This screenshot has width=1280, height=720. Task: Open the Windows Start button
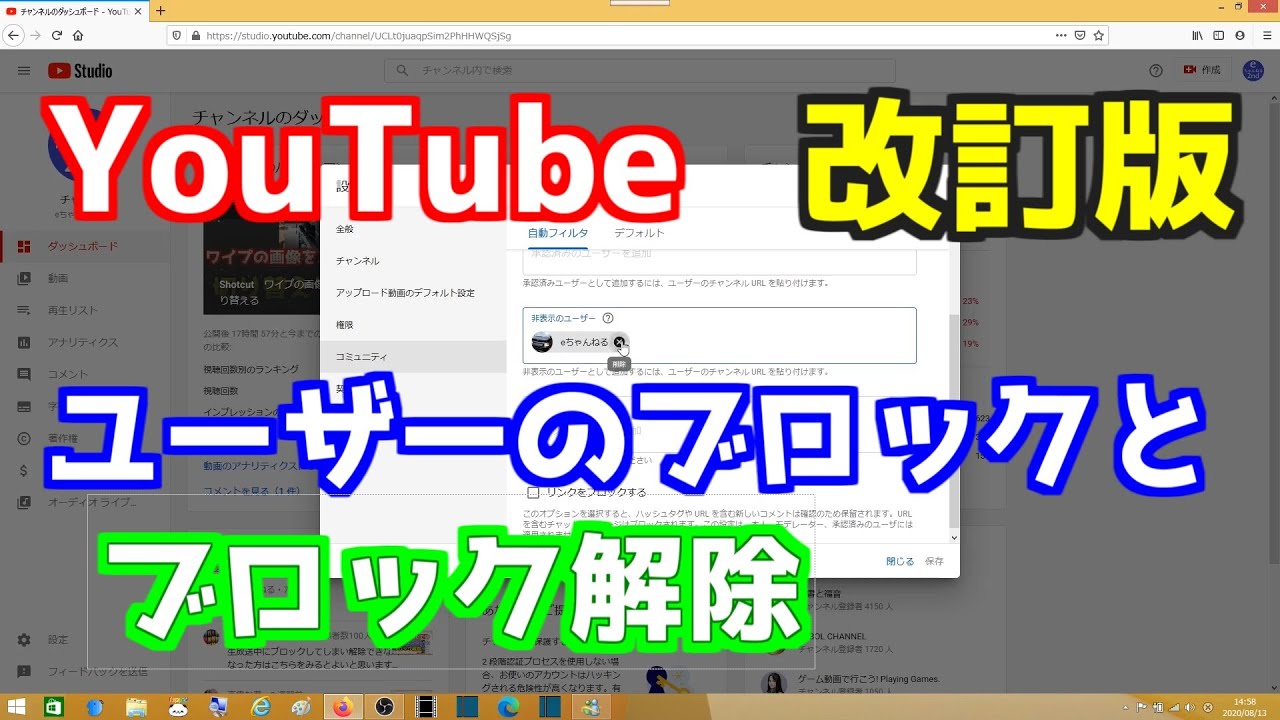point(17,707)
